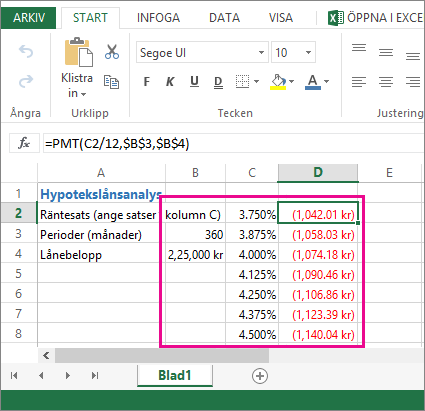Select the Blad1 sheet tab
This screenshot has height=411, width=425.
175,375
